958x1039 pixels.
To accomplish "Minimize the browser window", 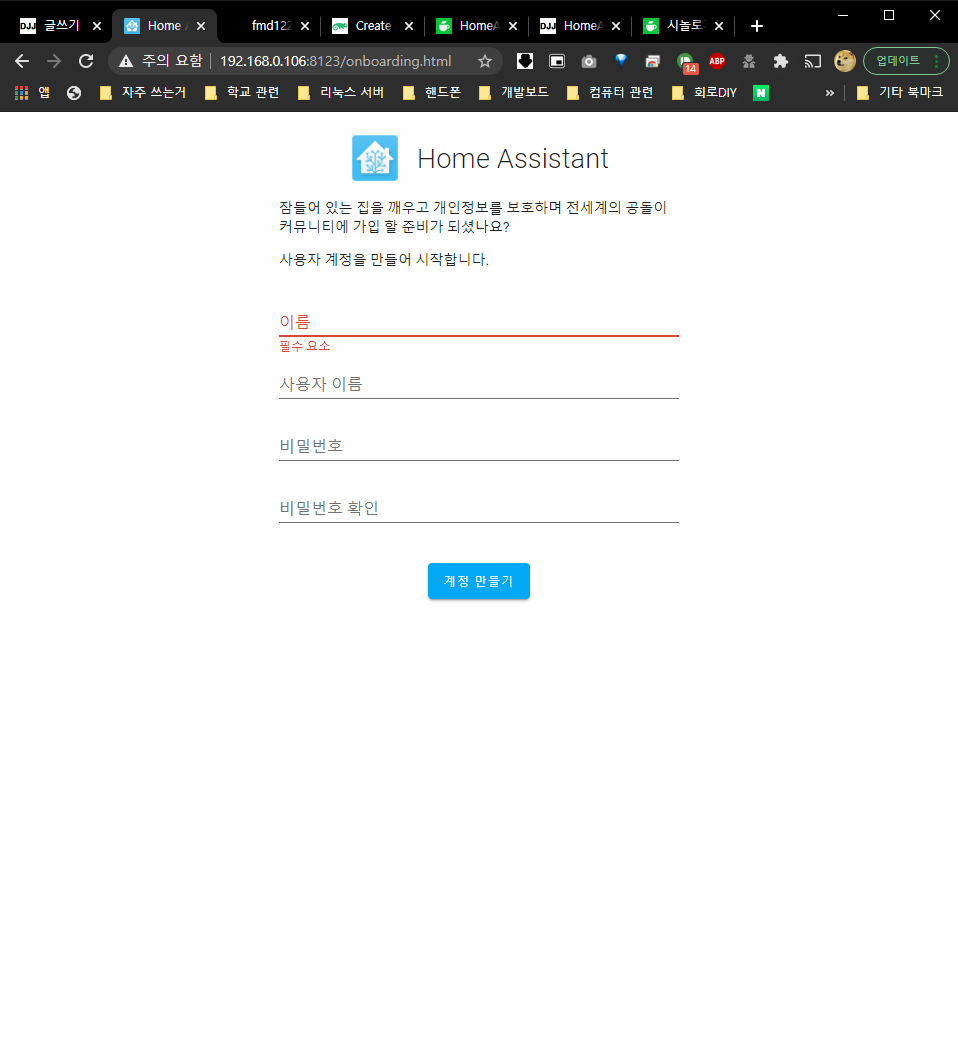I will pos(843,15).
